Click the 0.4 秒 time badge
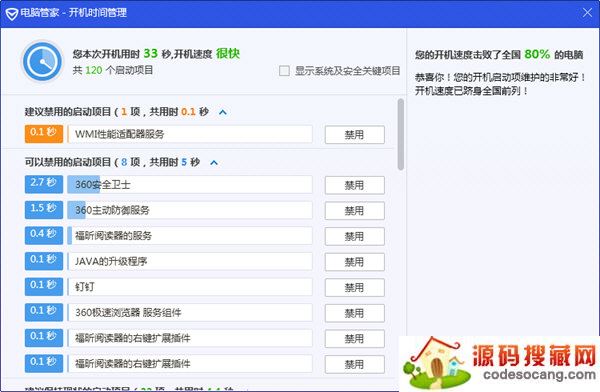Viewport: 600px width, 392px height. click(x=44, y=236)
